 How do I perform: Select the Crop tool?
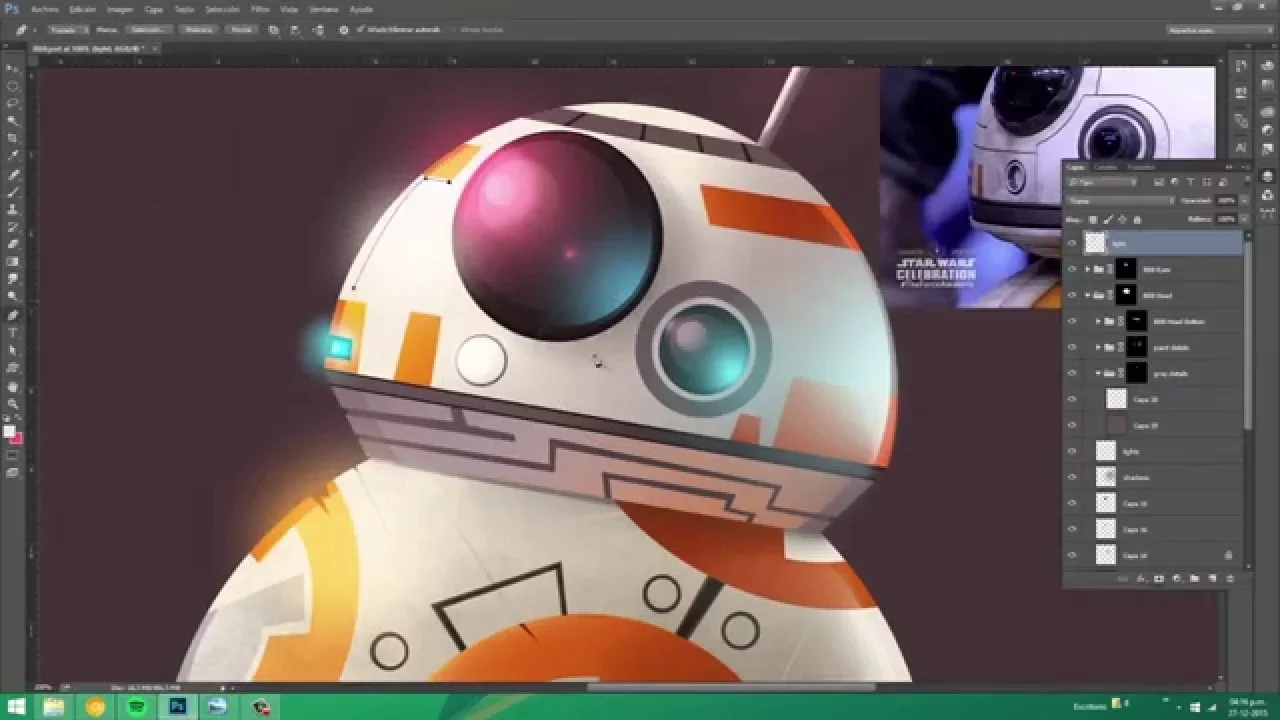point(13,138)
